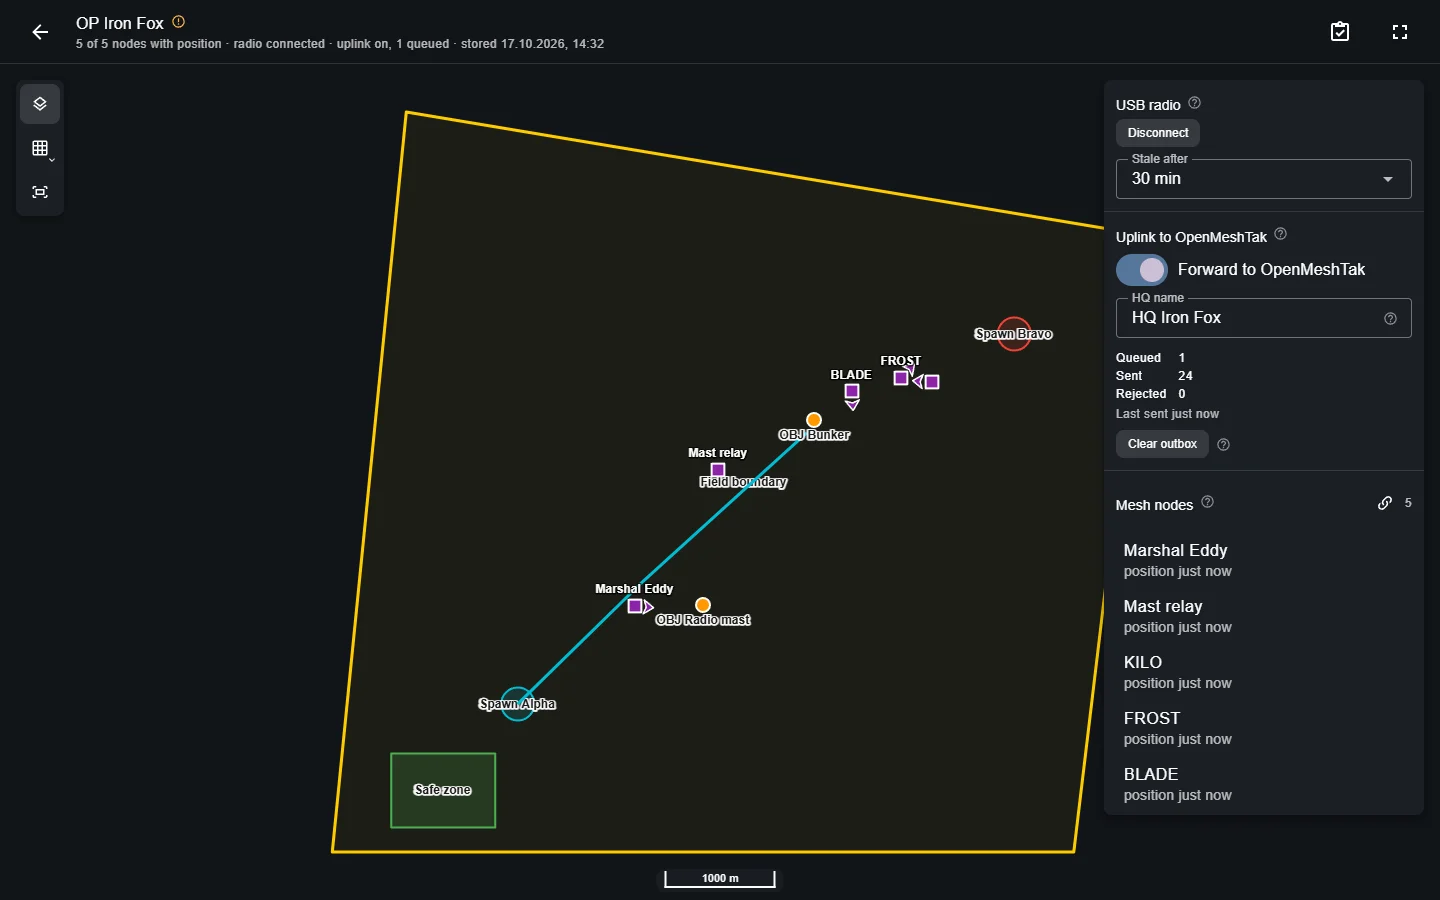Image resolution: width=1440 pixels, height=900 pixels.
Task: Enter fullscreen map view
Action: coord(1400,32)
